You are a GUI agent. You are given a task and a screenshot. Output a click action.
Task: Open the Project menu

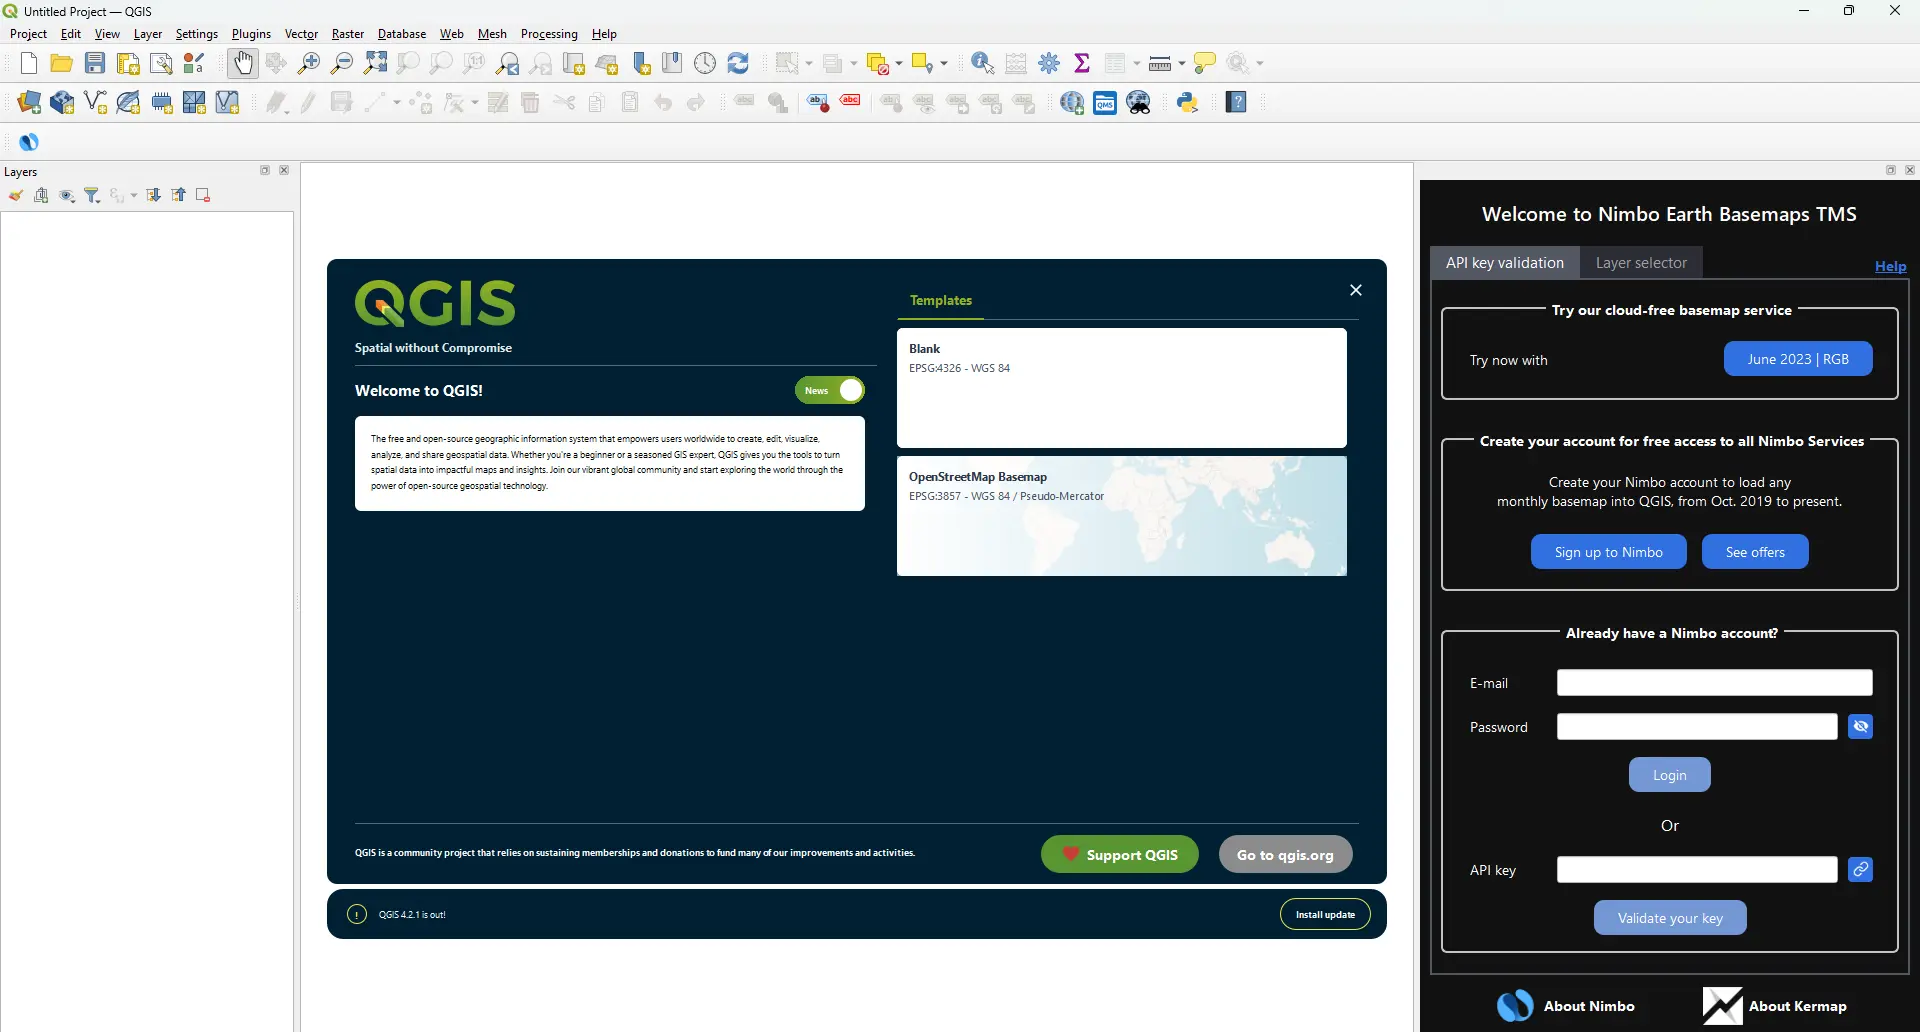pos(28,34)
